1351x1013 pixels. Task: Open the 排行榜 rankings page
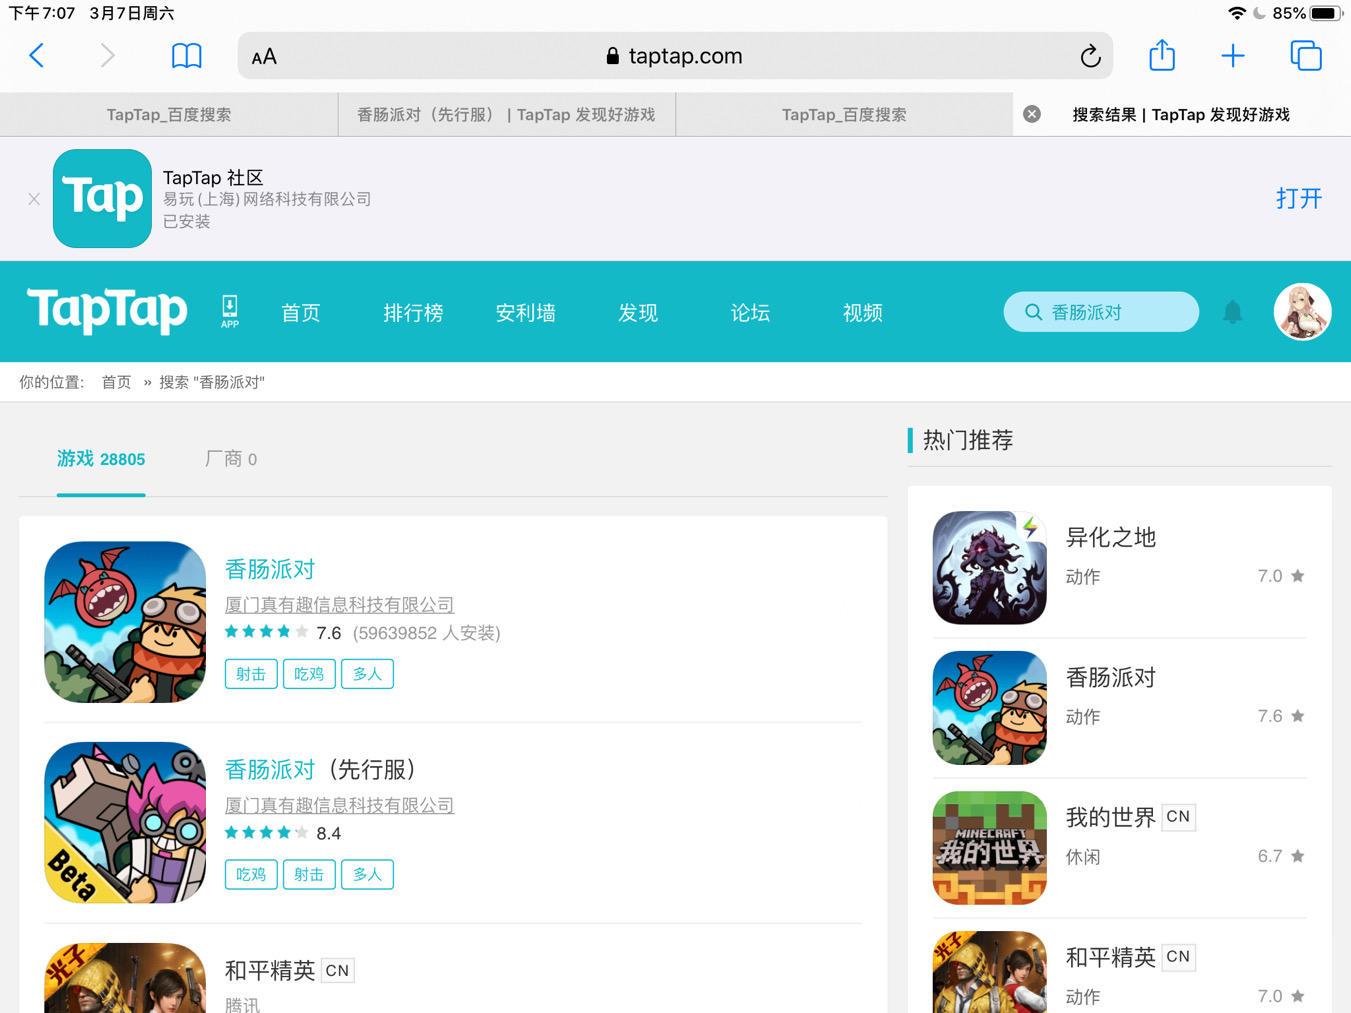pos(413,313)
